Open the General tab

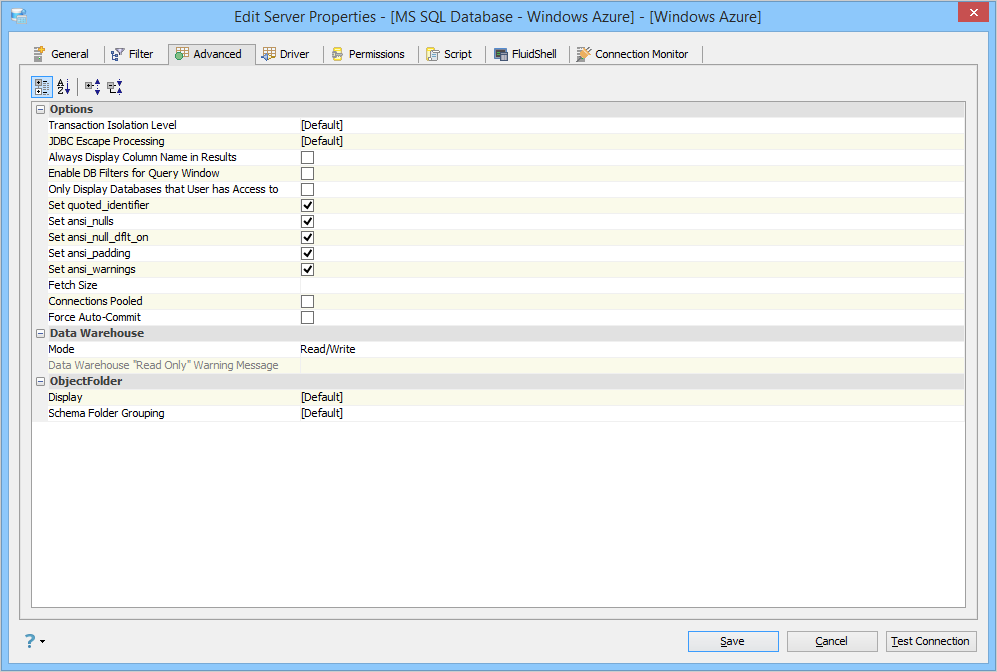(x=61, y=54)
